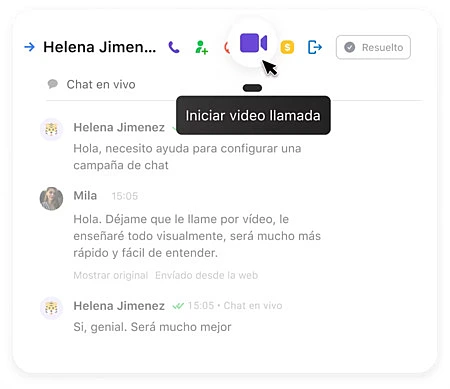
Task: Open Helena Jimenez avatar on first message
Action: click(51, 129)
